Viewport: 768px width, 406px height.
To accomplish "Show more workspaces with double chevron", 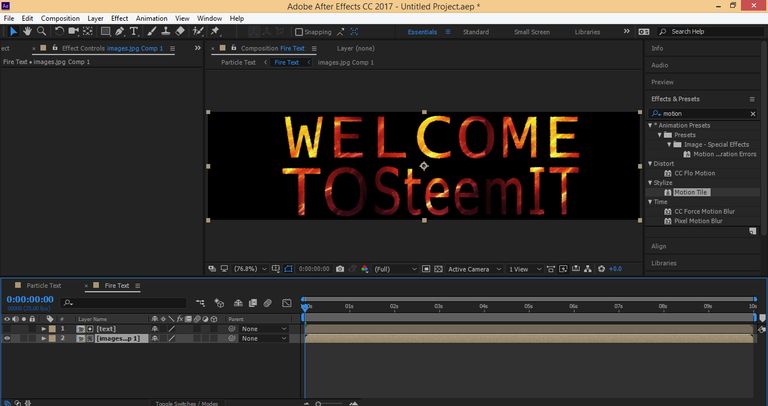I will (626, 31).
